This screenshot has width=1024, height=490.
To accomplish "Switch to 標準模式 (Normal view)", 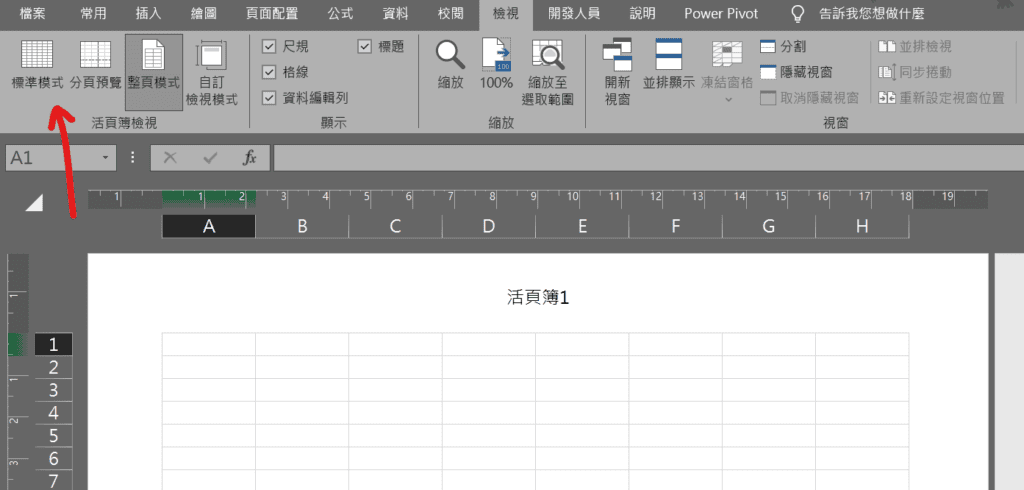I will 37,64.
